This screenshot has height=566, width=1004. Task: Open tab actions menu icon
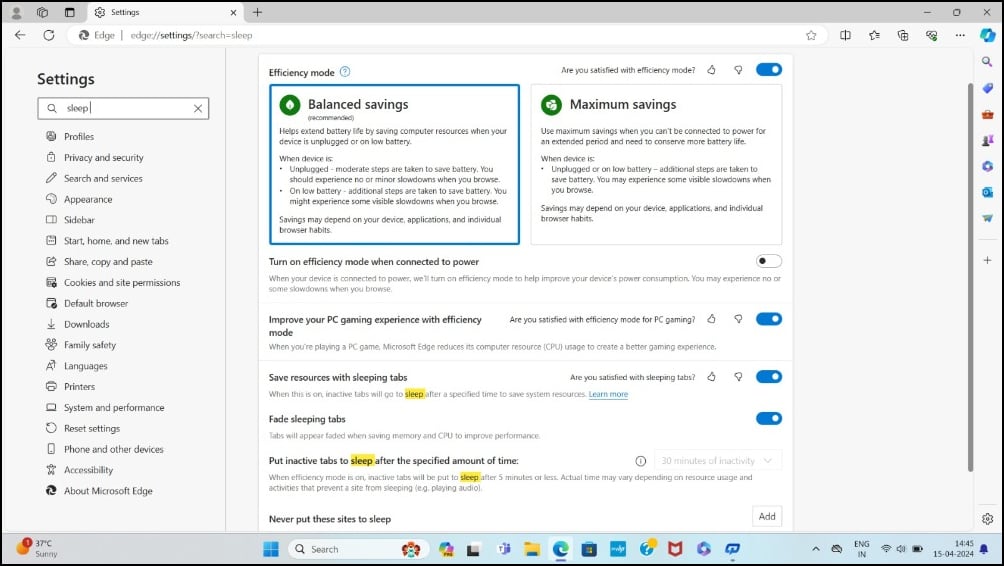(x=70, y=12)
